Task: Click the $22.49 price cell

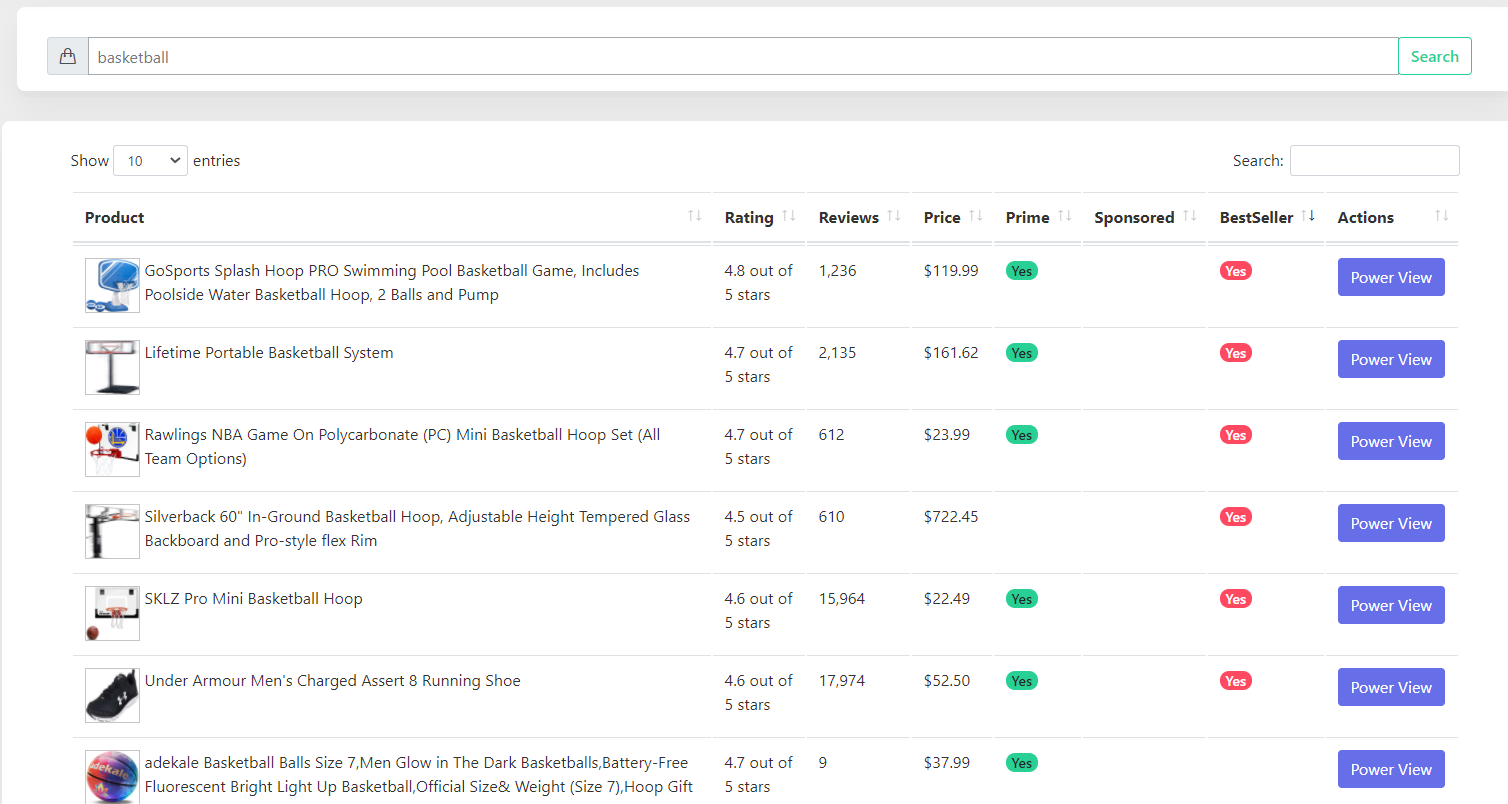Action: 947,599
